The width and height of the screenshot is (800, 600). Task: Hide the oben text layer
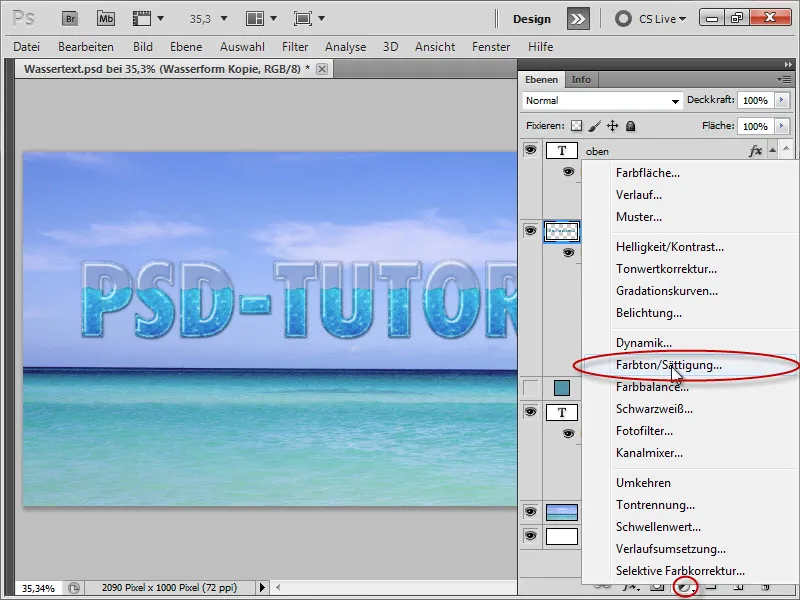click(530, 150)
